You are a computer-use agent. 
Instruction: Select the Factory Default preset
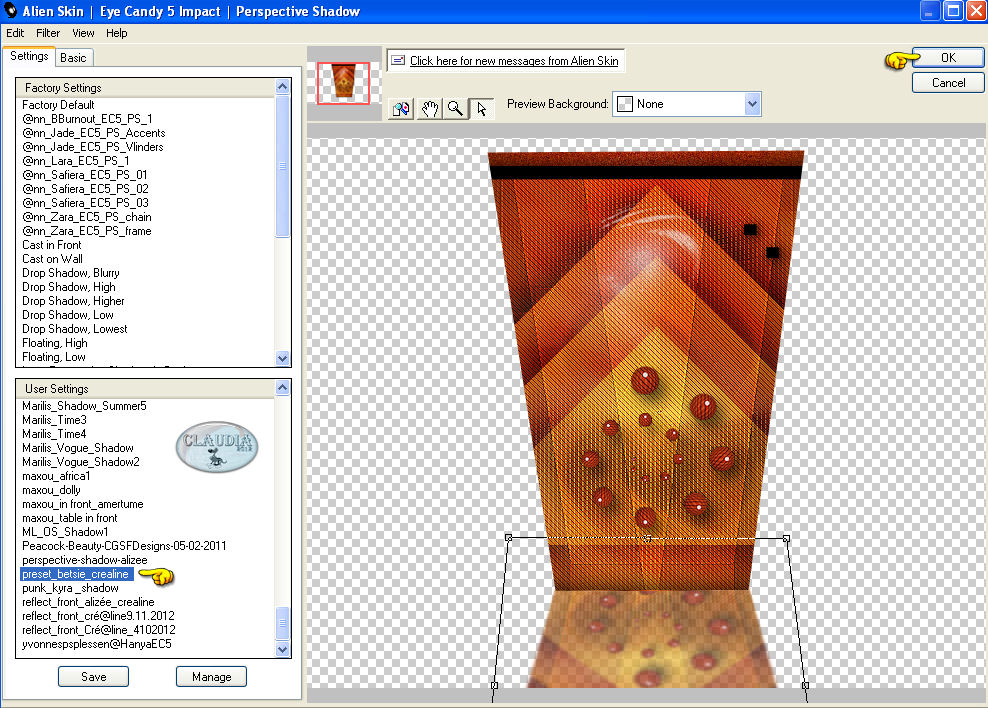[x=58, y=105]
